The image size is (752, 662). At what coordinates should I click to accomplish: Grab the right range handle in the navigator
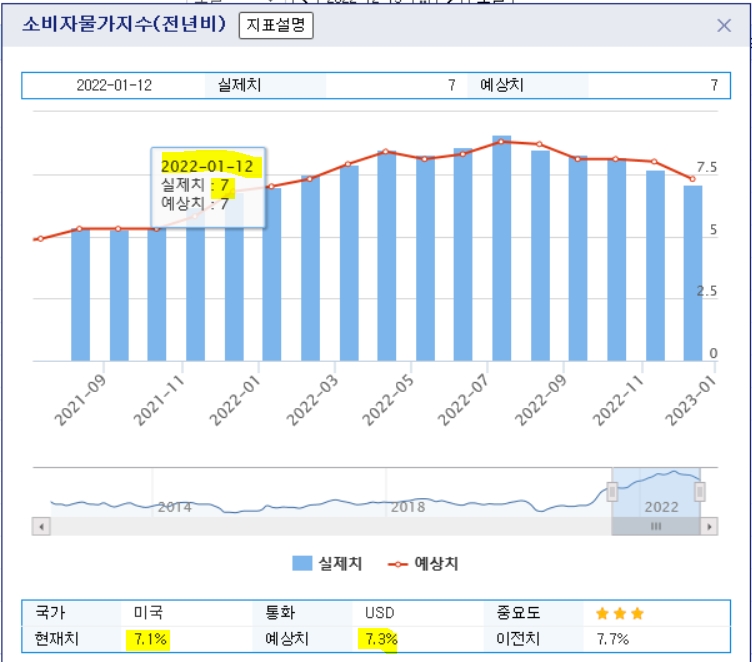(x=700, y=492)
